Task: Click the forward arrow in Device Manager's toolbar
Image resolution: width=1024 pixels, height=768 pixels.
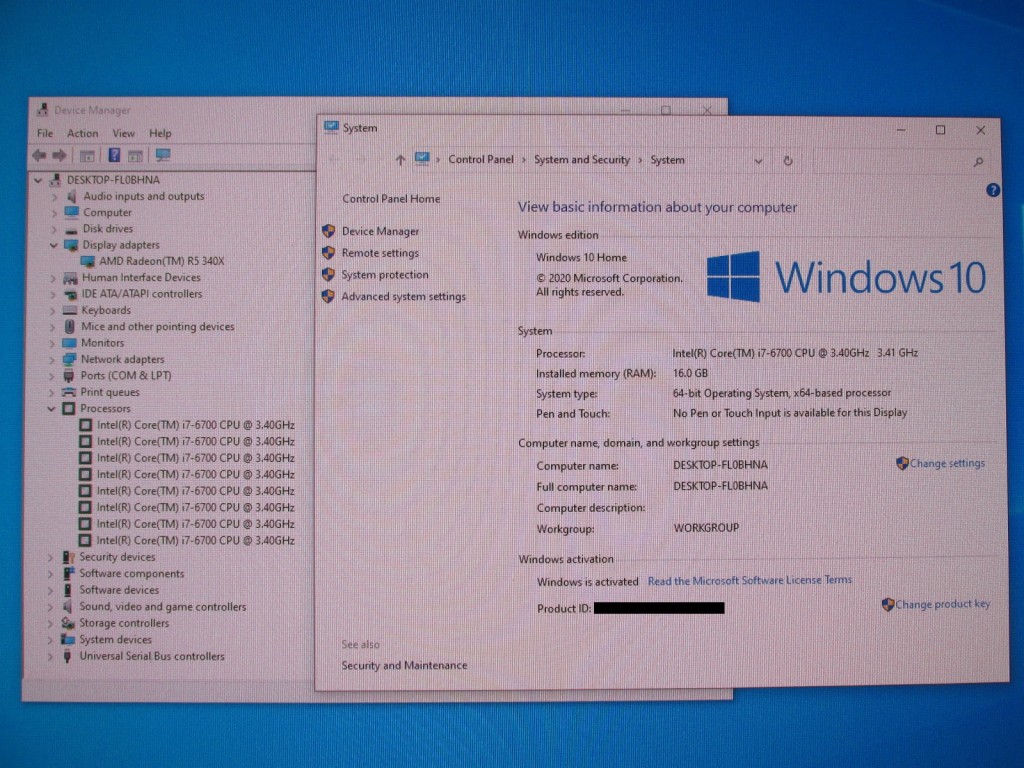Action: 59,155
